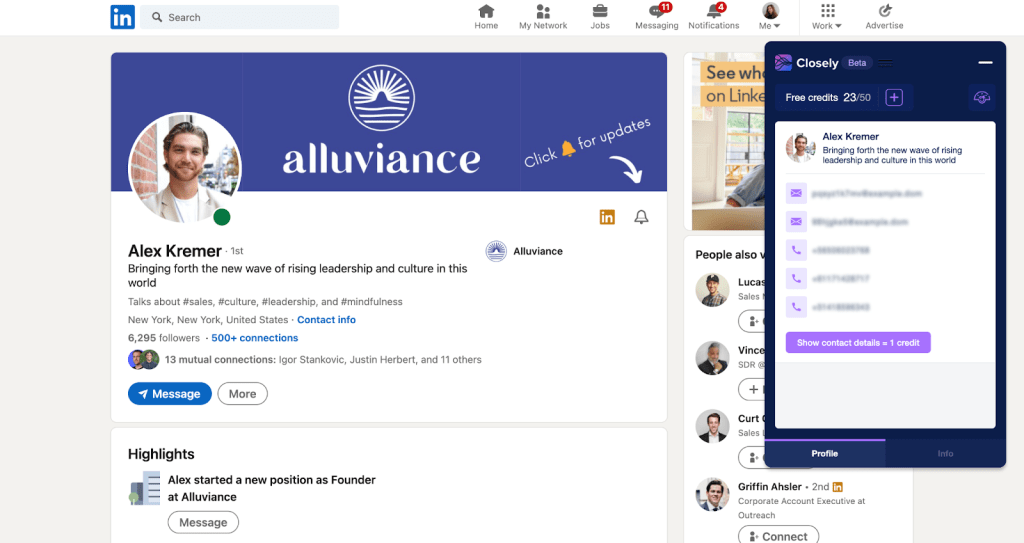Click the Closely drag handle icon
The width and height of the screenshot is (1024, 543).
(x=886, y=63)
